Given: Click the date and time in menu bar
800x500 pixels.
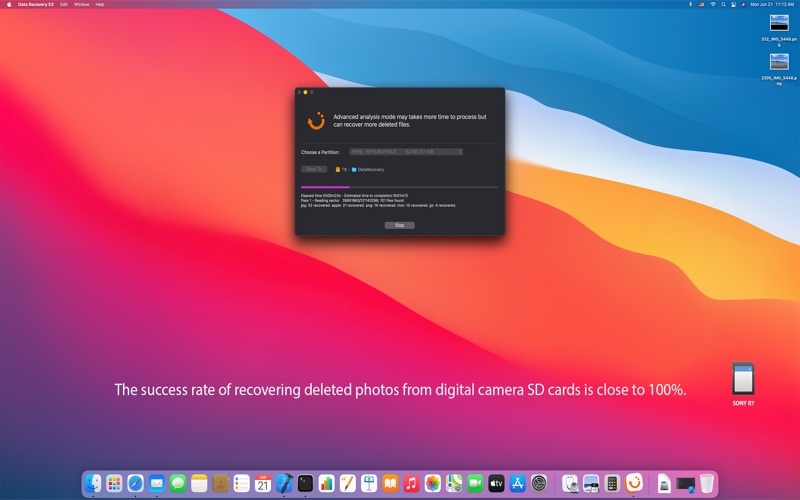Looking at the screenshot, I should 772,4.
